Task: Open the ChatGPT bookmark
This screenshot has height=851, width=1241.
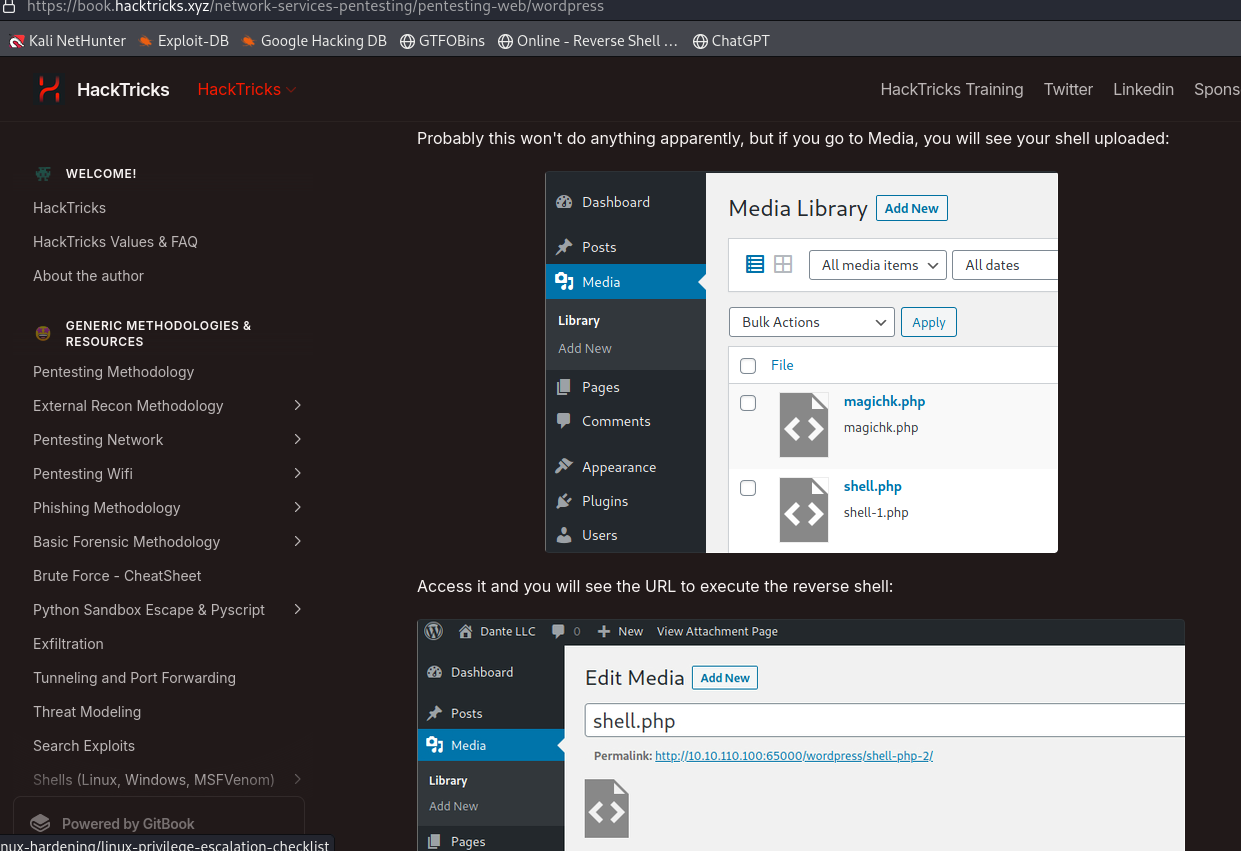Action: point(731,41)
